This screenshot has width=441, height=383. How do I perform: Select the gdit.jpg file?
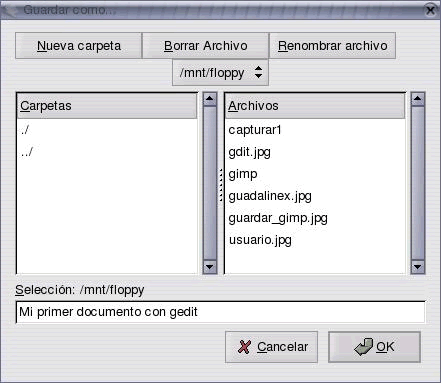coord(315,152)
